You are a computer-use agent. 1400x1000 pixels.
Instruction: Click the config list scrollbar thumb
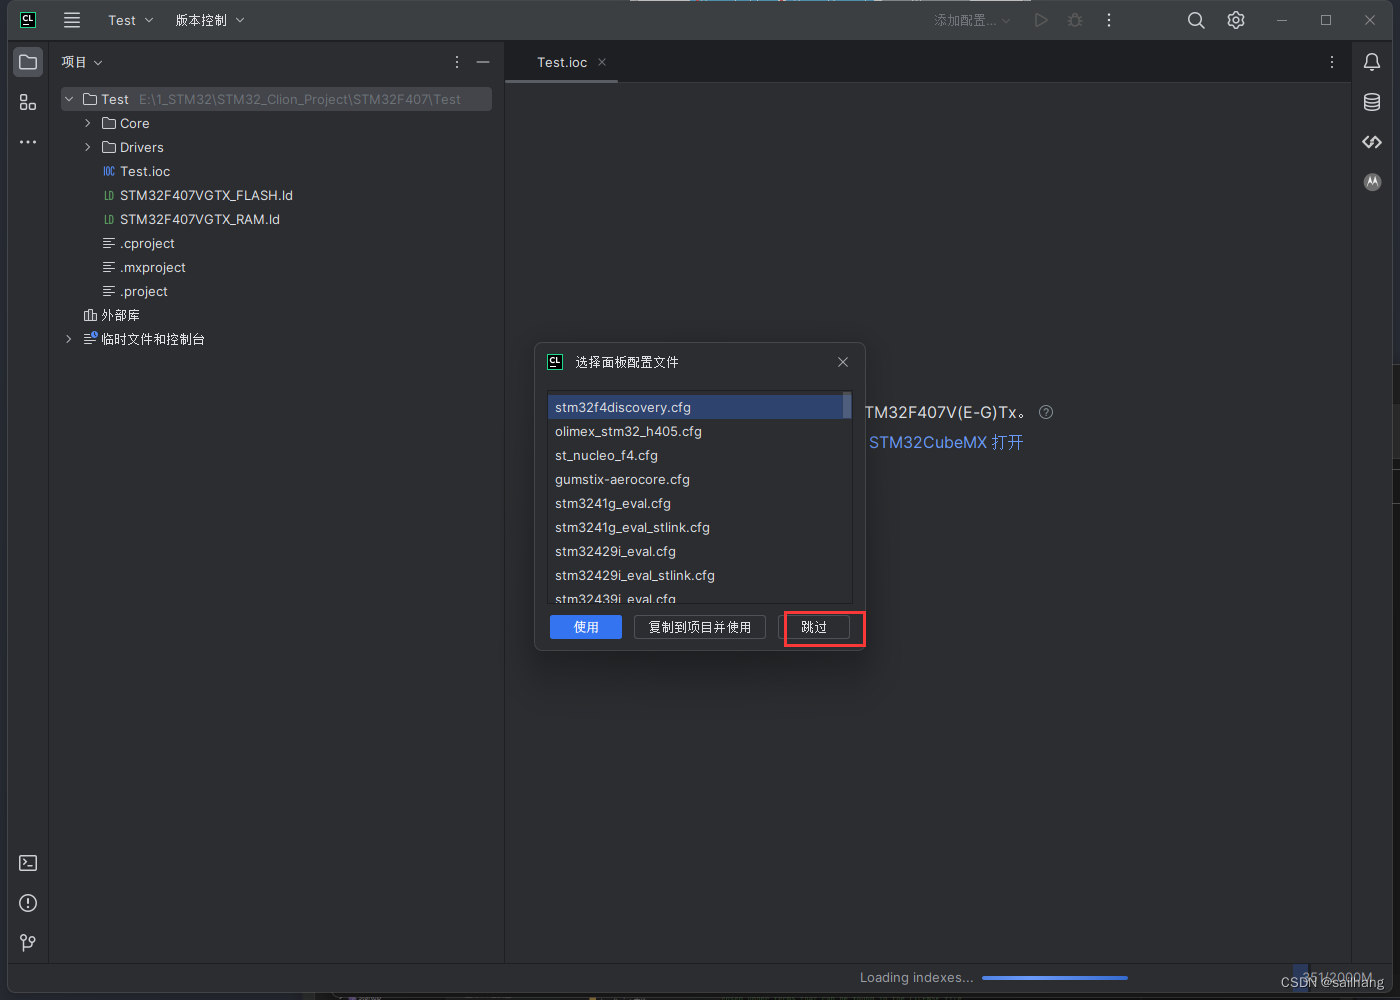click(x=848, y=405)
